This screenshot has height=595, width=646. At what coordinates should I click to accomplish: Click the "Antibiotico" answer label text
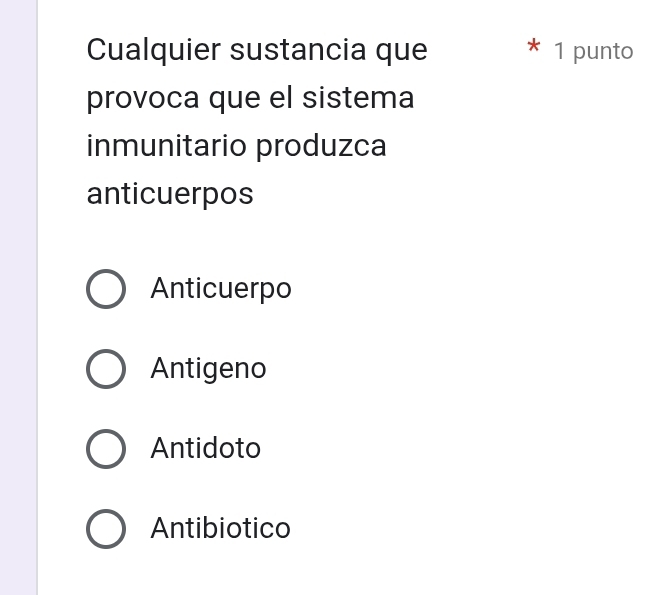[220, 529]
